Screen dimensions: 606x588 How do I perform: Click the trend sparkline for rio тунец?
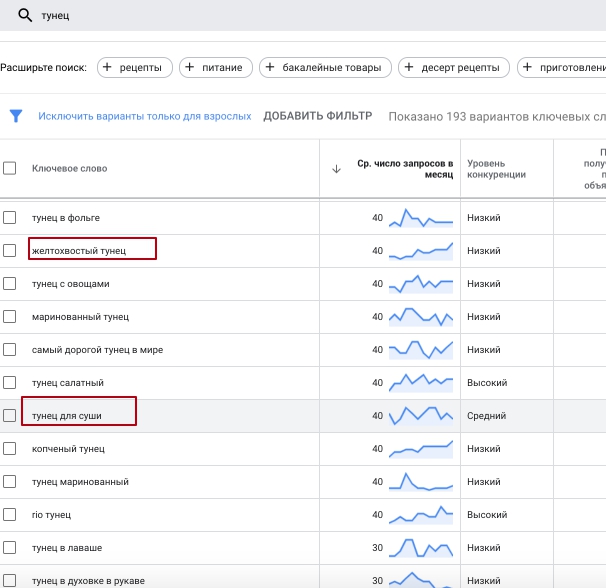click(x=421, y=515)
